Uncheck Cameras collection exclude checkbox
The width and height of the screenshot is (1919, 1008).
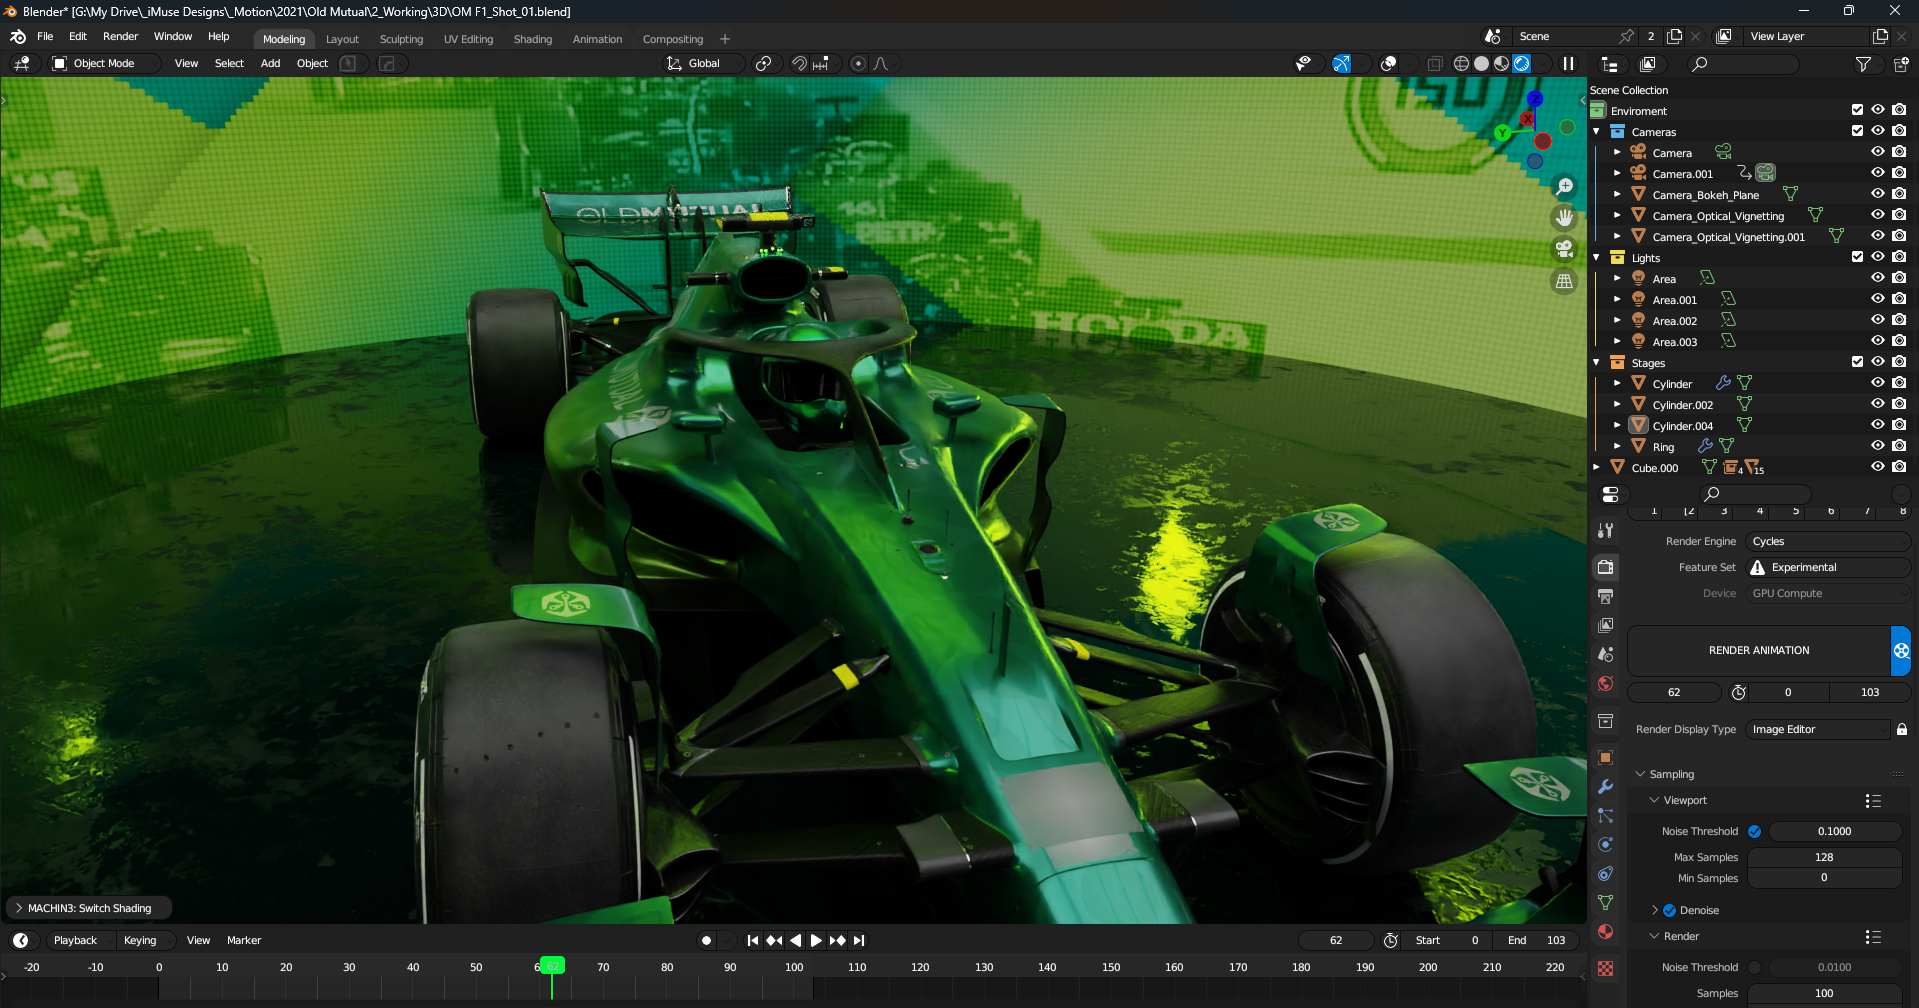point(1857,131)
